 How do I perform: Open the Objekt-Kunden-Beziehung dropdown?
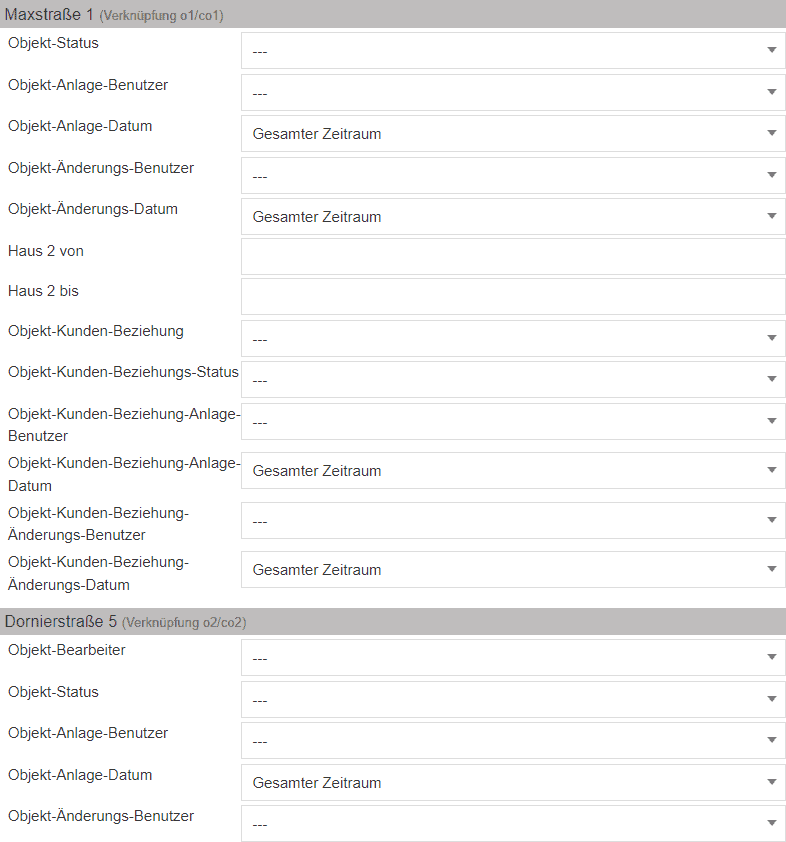coord(512,339)
